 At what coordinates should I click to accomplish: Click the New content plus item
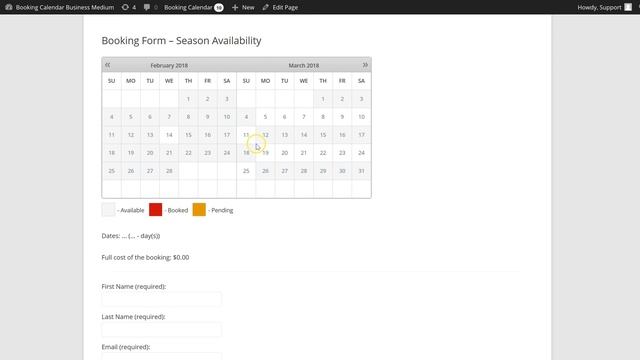(x=243, y=7)
